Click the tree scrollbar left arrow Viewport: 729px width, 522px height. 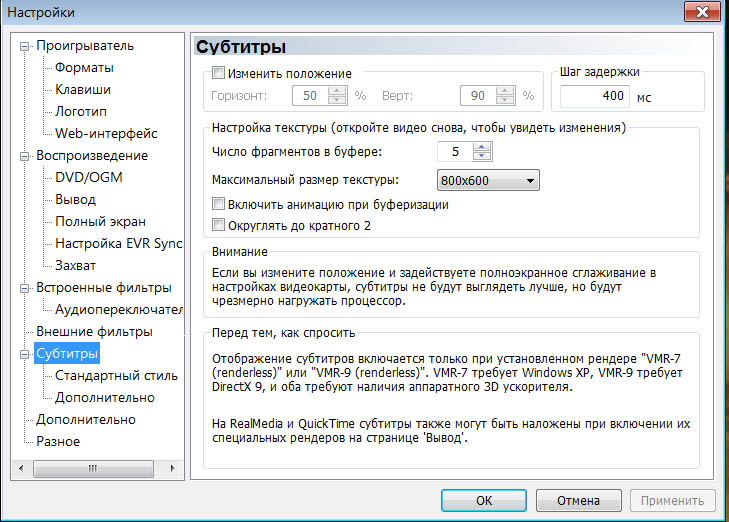pyautogui.click(x=21, y=468)
